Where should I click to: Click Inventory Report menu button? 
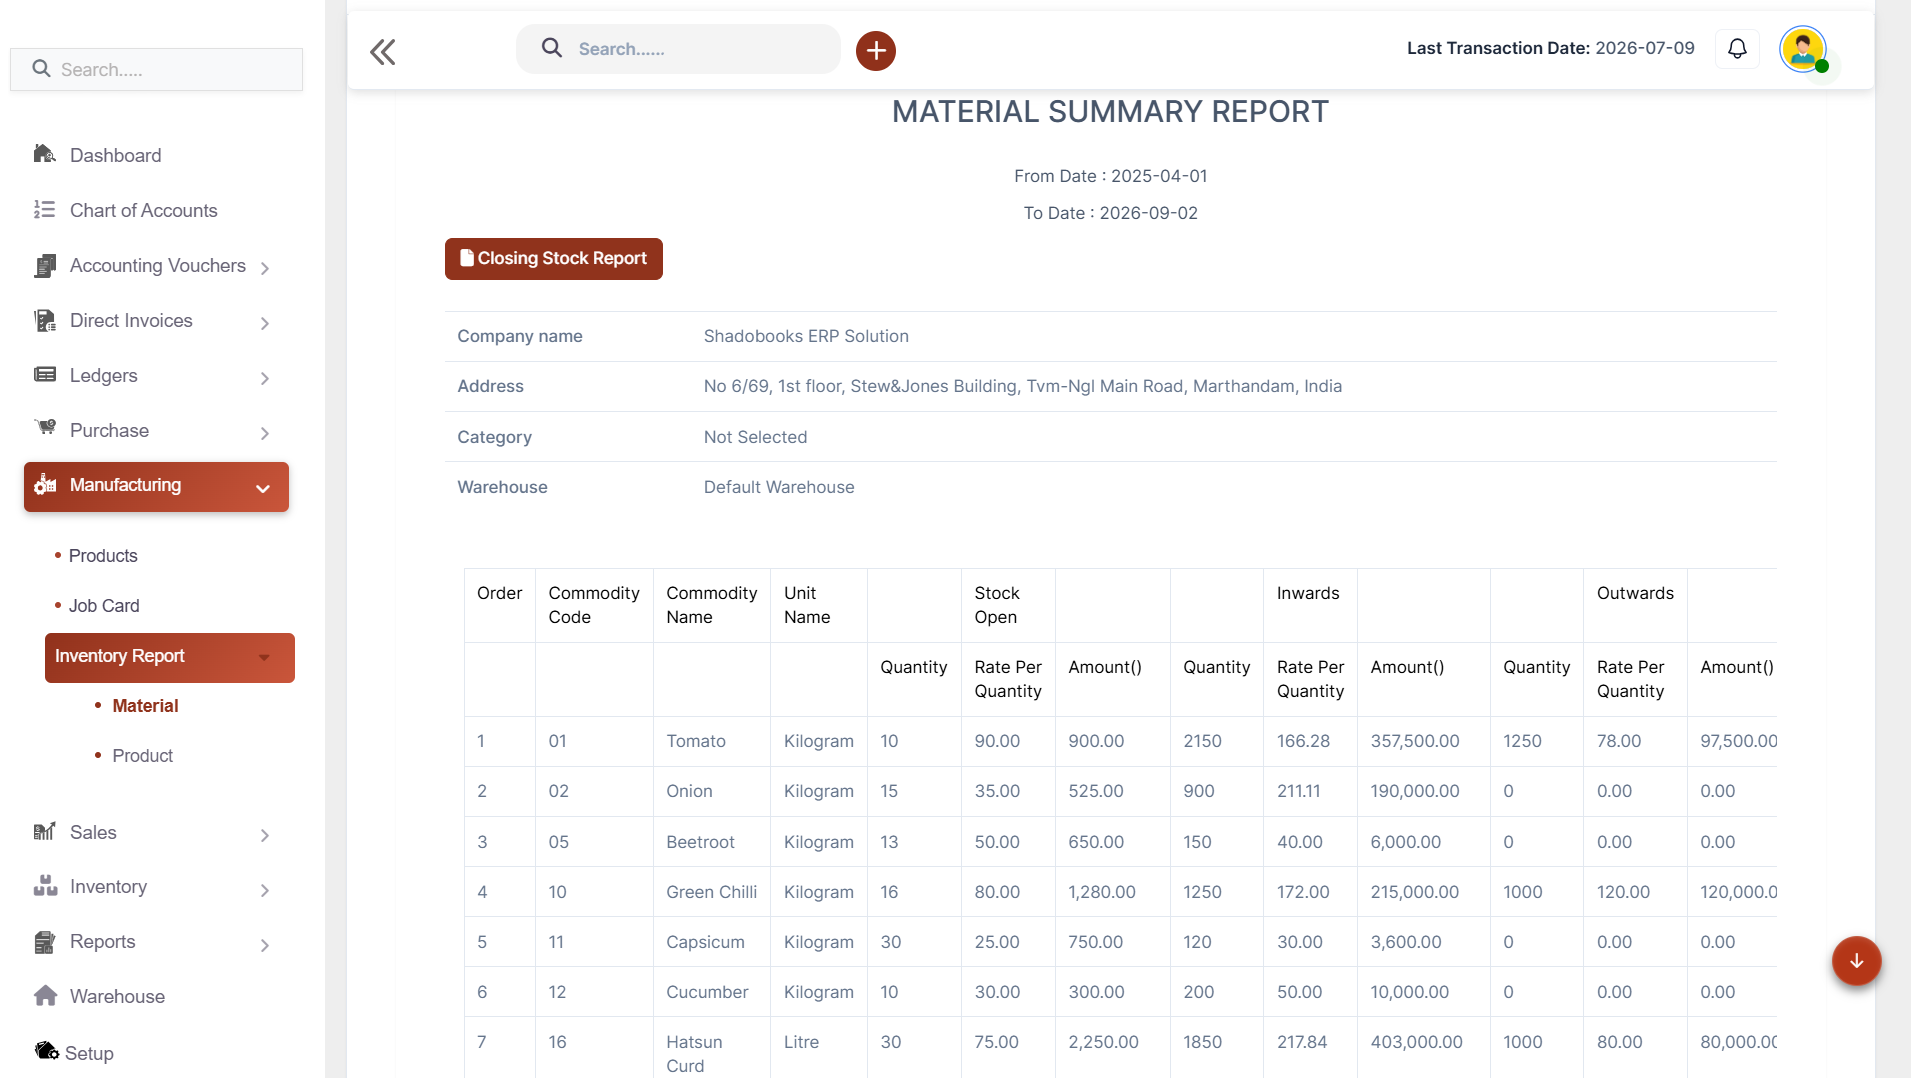coord(170,657)
